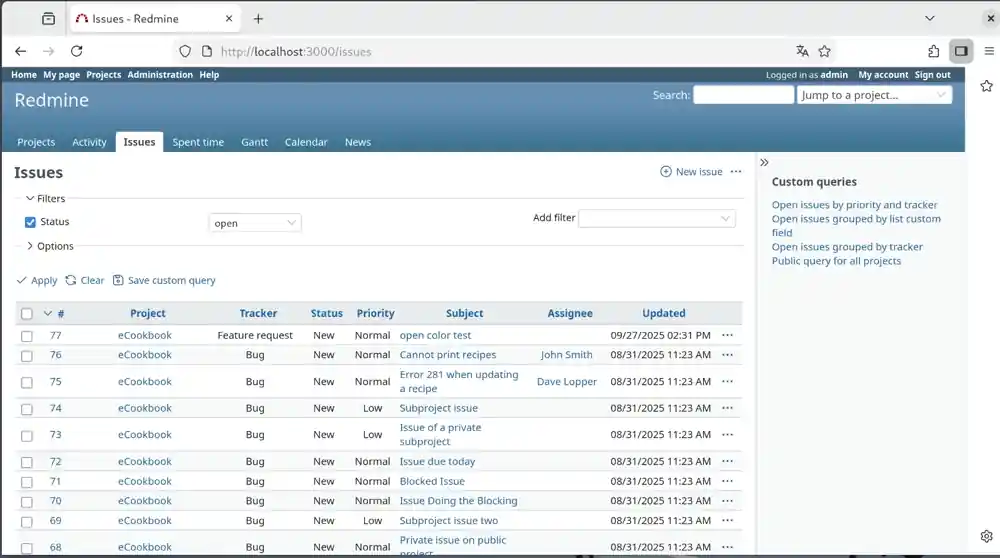List all tabs with the chevron

[x=930, y=18]
